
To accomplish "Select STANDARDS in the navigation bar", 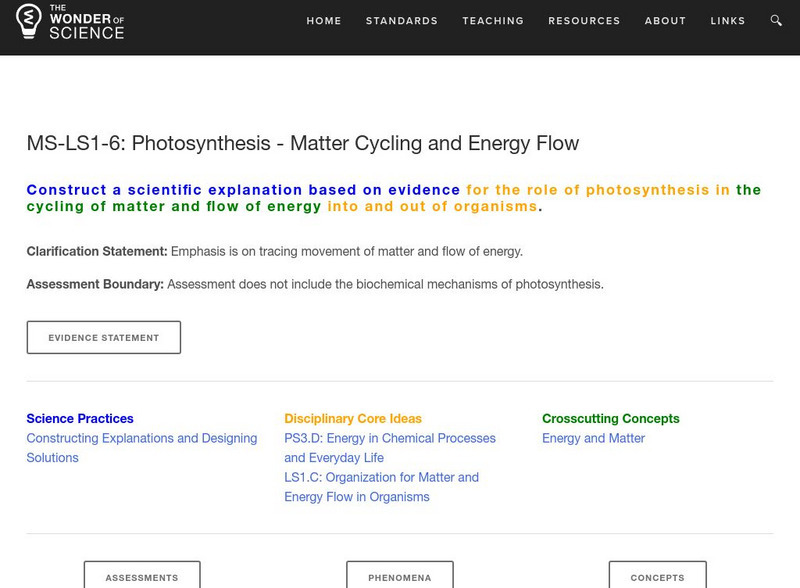I will [400, 20].
